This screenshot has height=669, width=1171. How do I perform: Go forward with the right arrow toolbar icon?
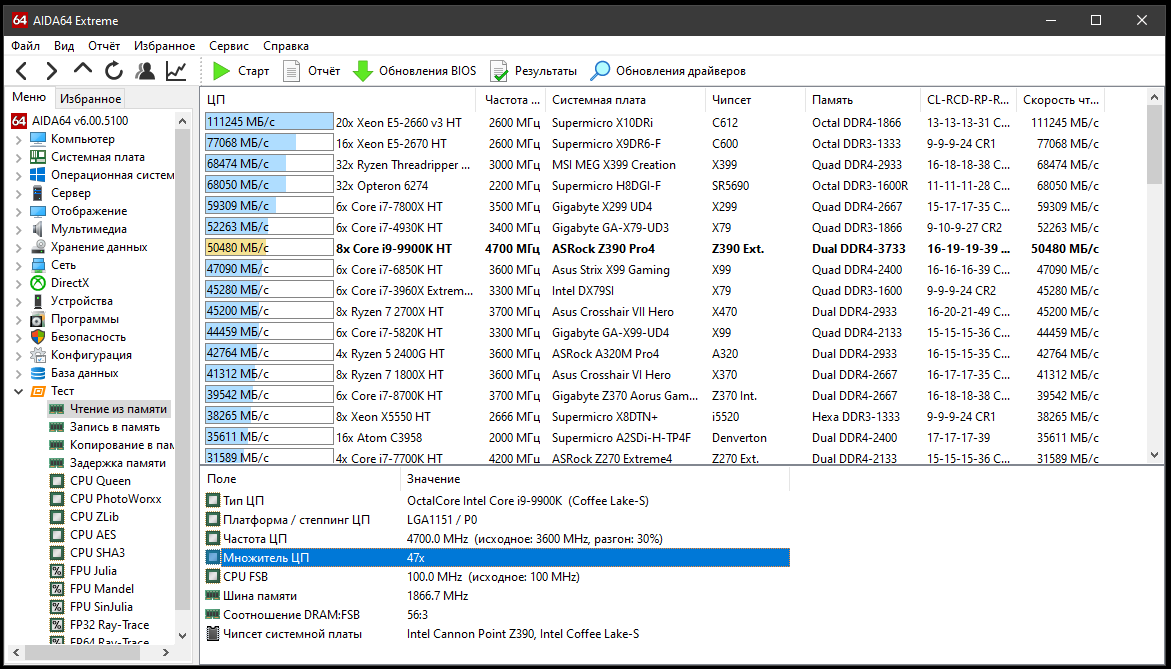[x=52, y=71]
